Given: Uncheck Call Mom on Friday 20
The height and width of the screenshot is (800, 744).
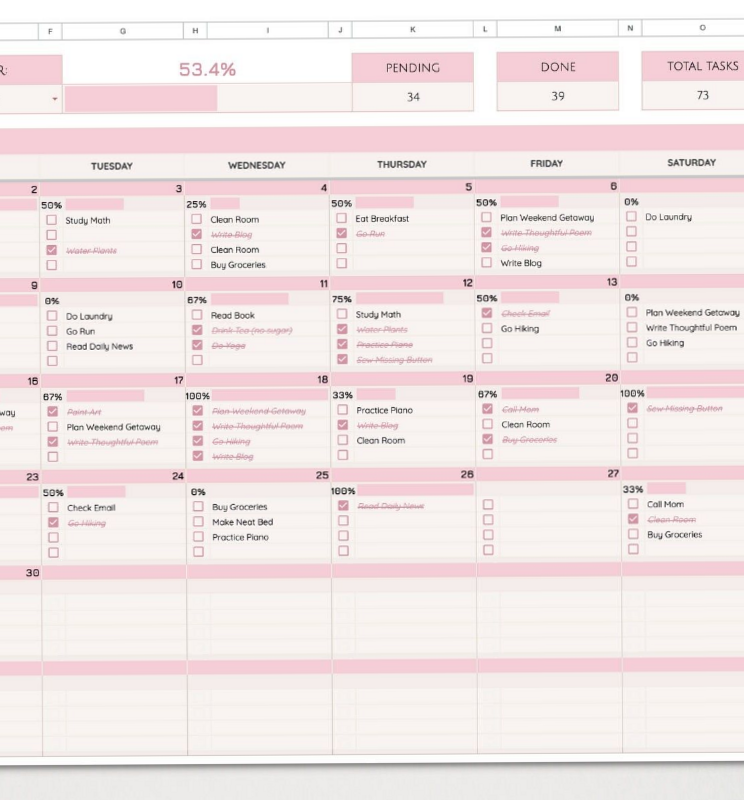Looking at the screenshot, I should 487,409.
